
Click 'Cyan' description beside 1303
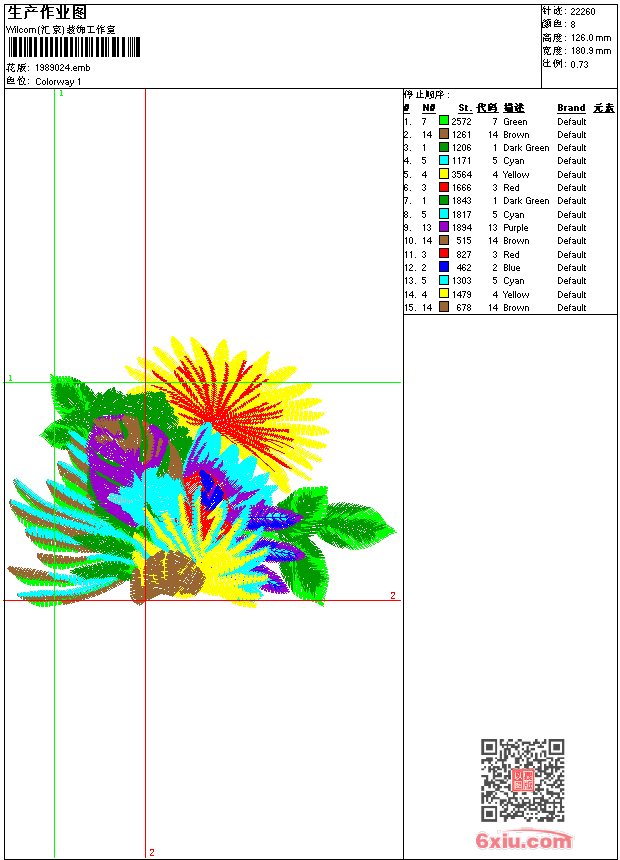tap(514, 281)
